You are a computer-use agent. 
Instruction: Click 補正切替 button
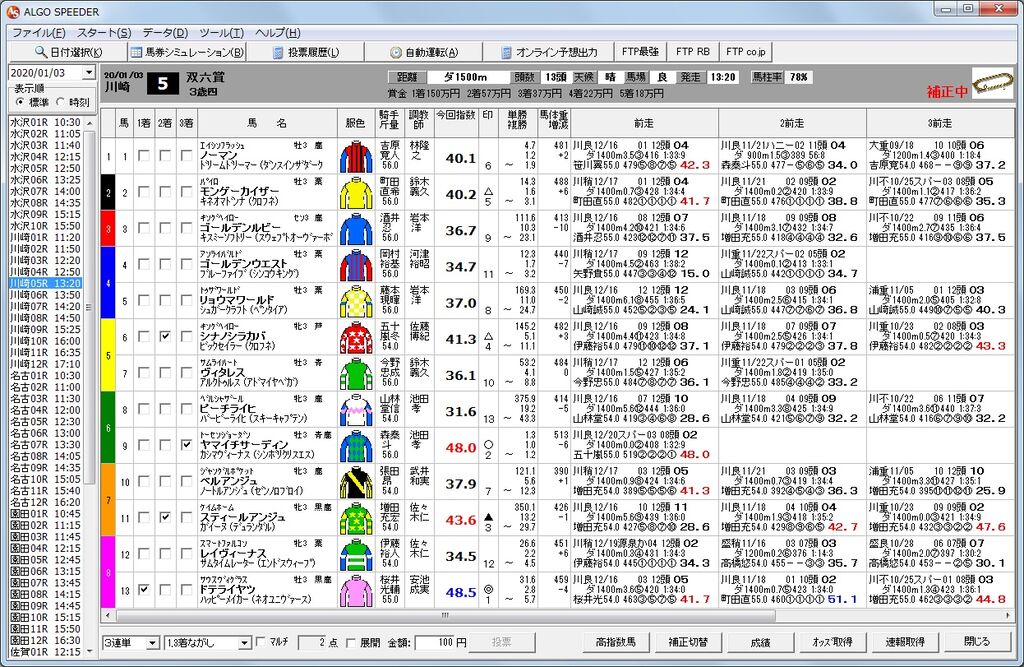(688, 642)
